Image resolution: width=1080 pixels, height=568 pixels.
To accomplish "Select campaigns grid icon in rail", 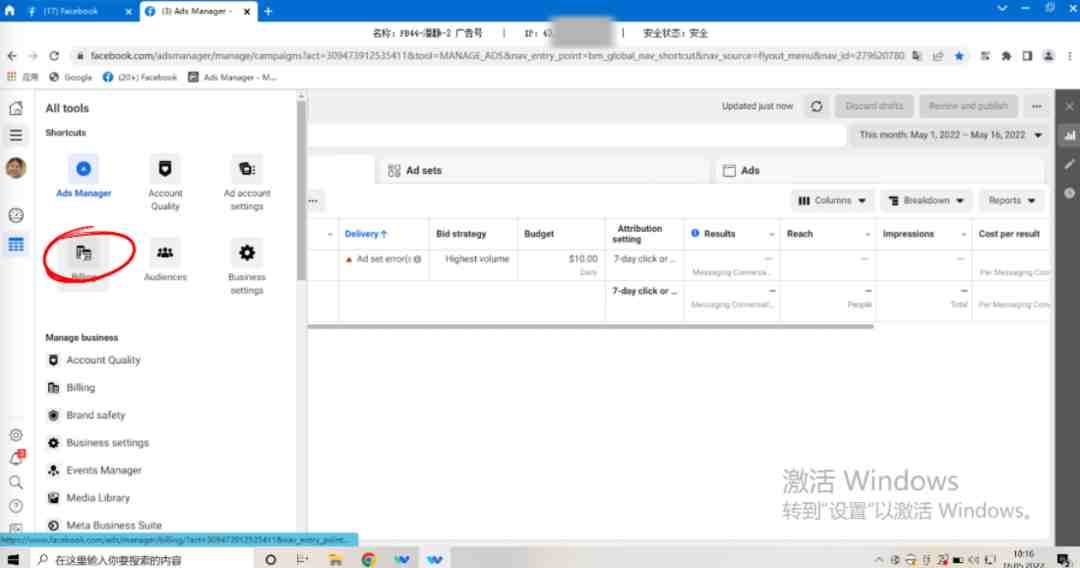I will tap(16, 244).
